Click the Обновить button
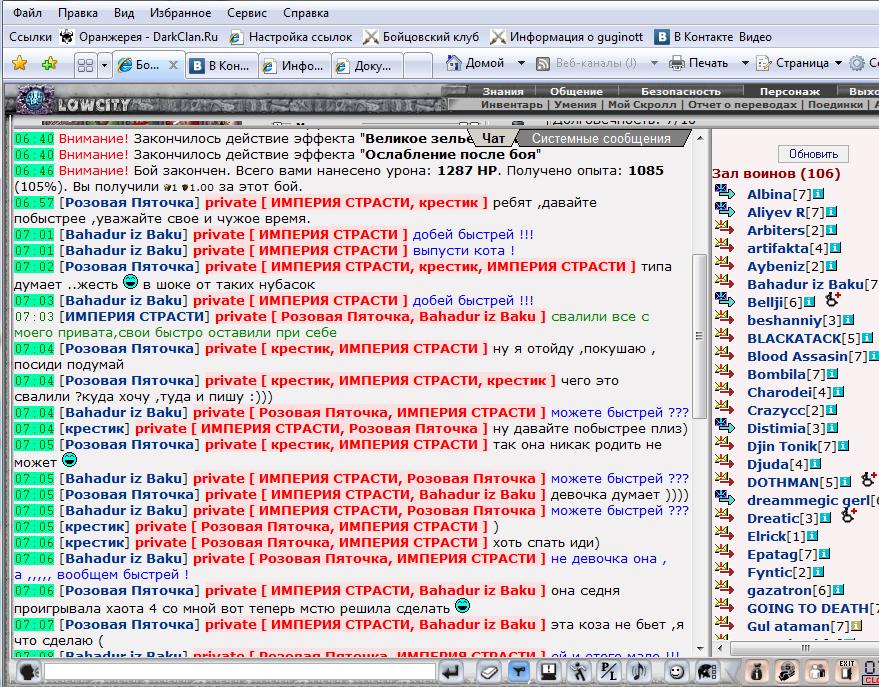The image size is (879, 687). pyautogui.click(x=813, y=154)
